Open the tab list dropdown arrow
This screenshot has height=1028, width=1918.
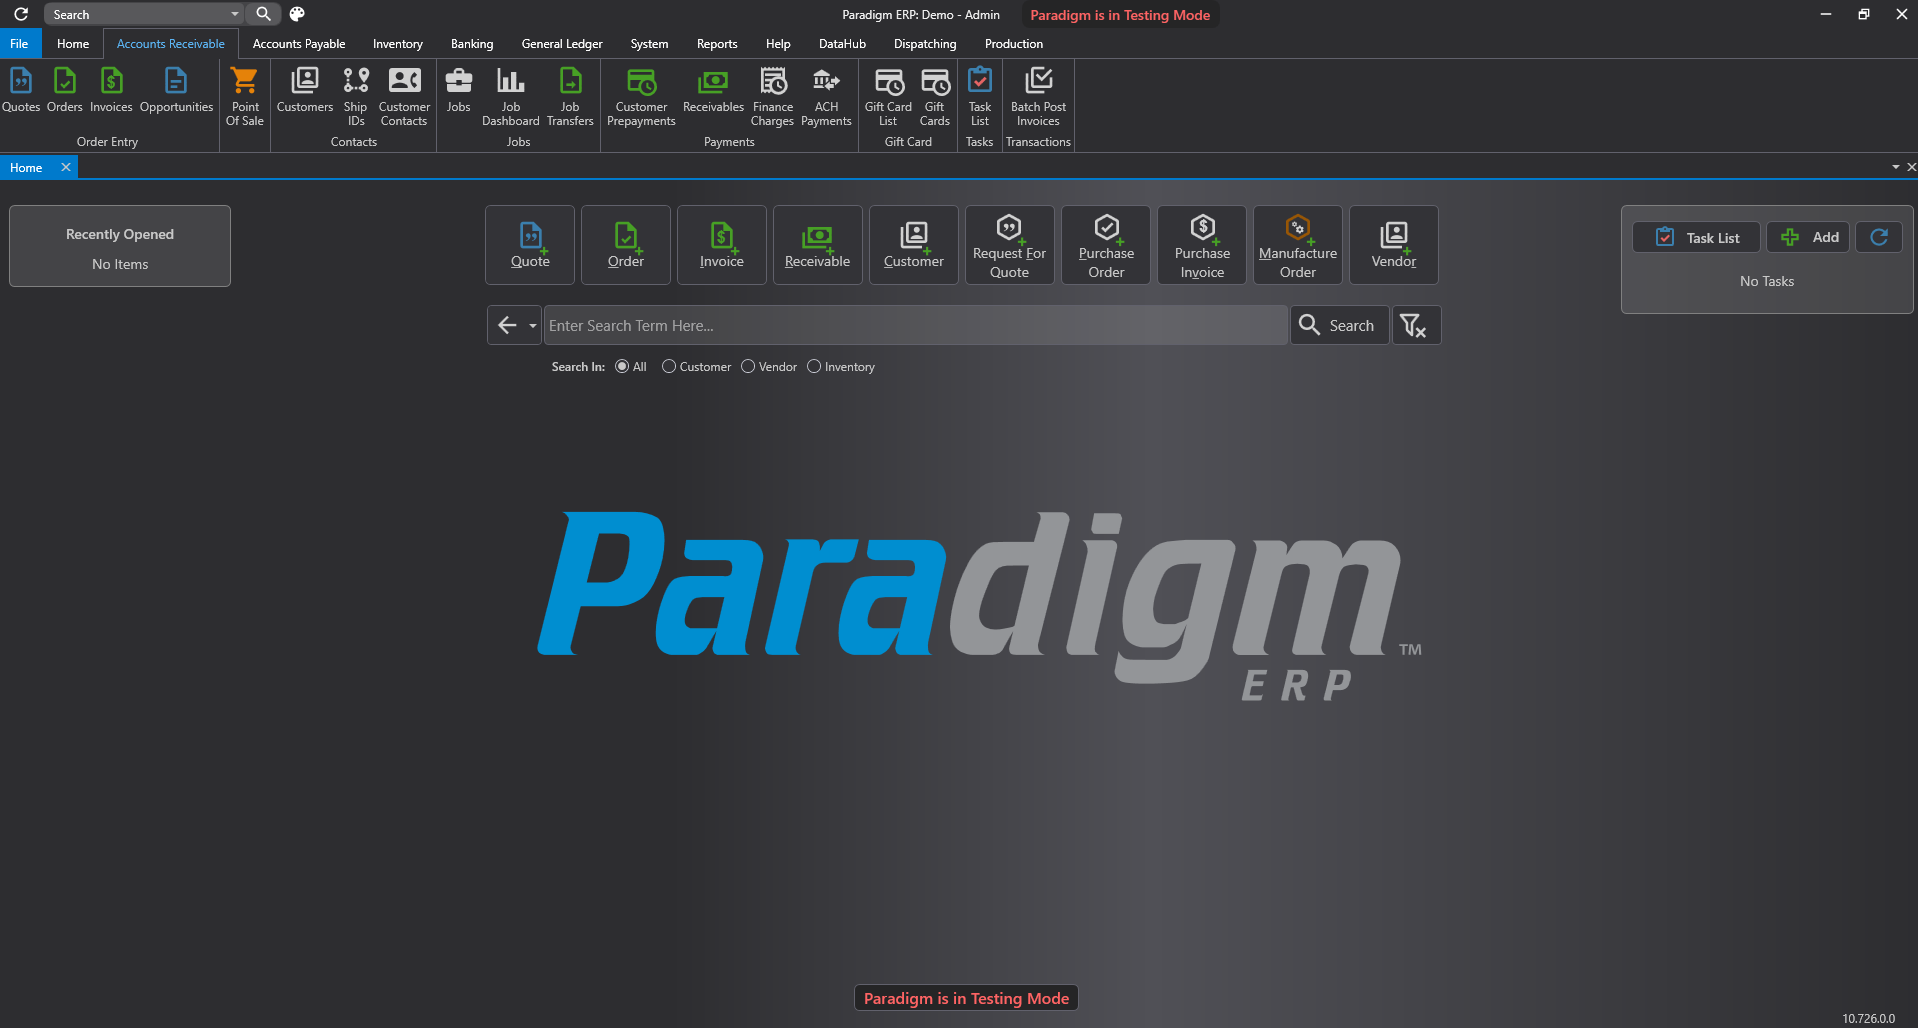click(1895, 167)
